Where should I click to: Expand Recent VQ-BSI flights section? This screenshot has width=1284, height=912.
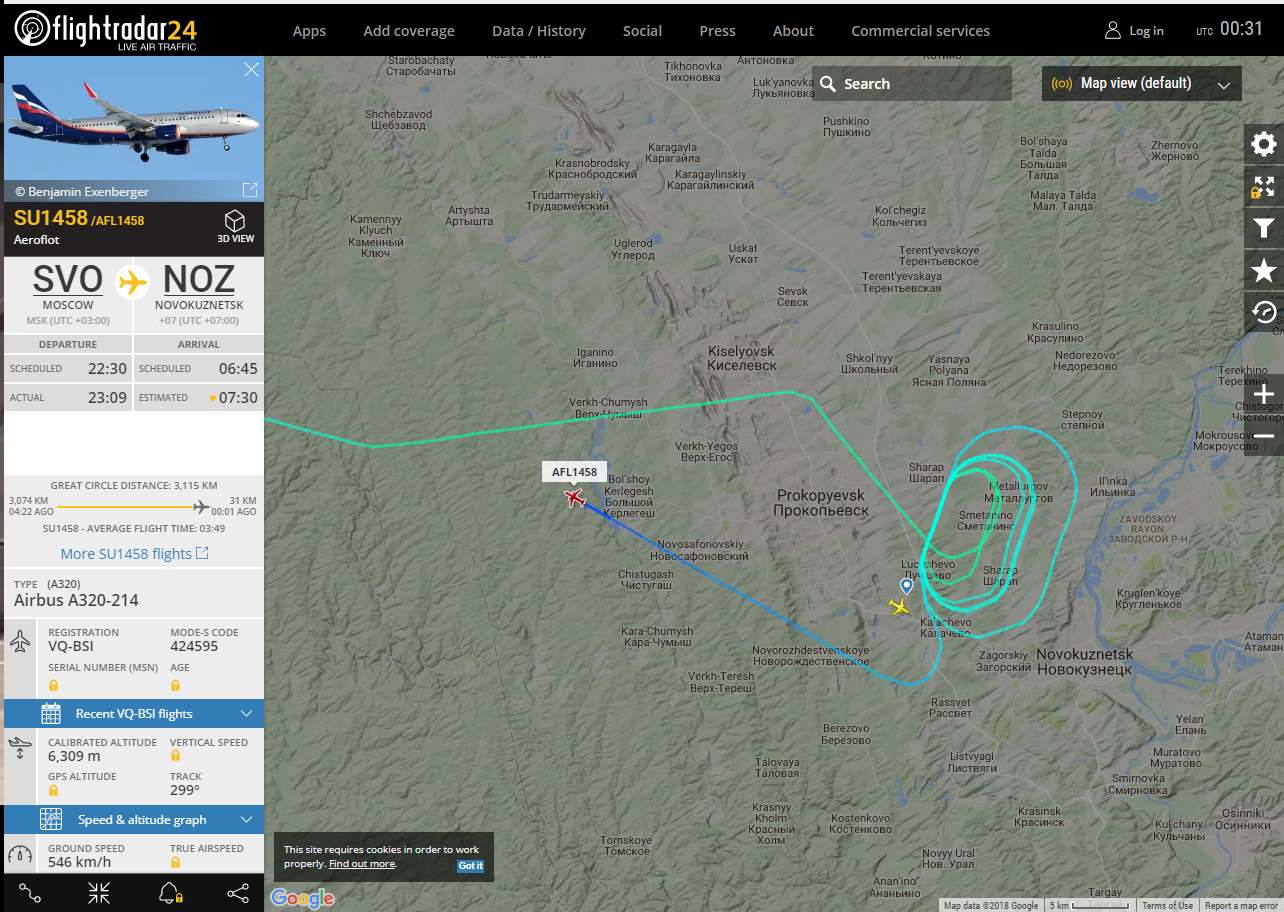[134, 713]
